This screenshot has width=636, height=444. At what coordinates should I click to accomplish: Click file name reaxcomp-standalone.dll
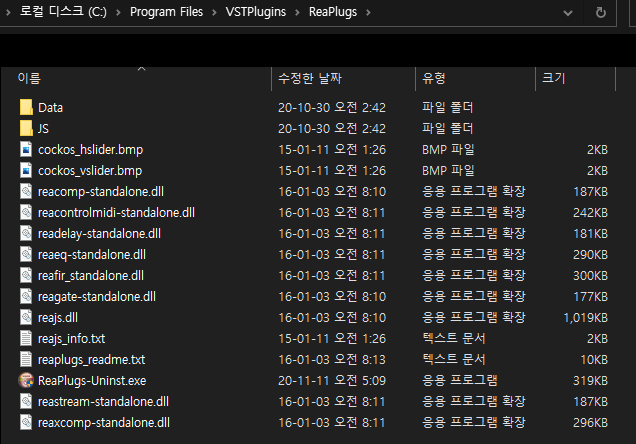click(x=104, y=423)
